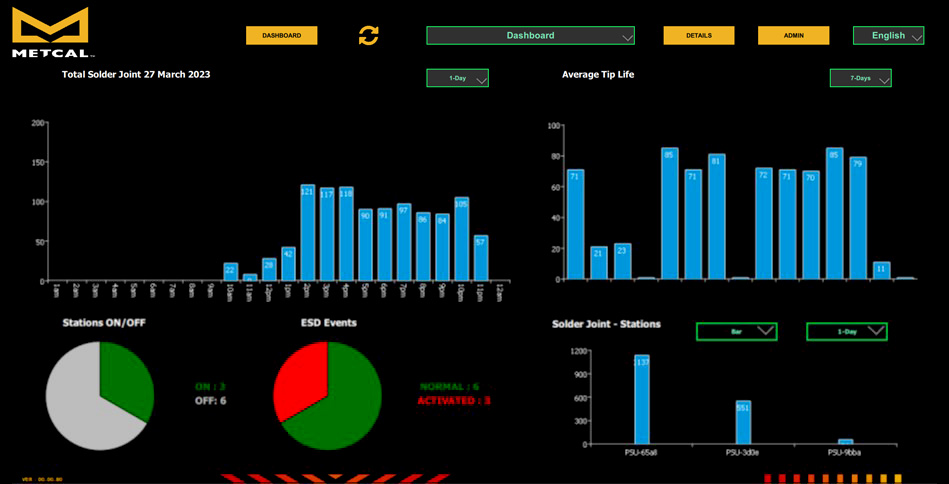Open the DETAILS page
The width and height of the screenshot is (949, 484).
(x=698, y=36)
